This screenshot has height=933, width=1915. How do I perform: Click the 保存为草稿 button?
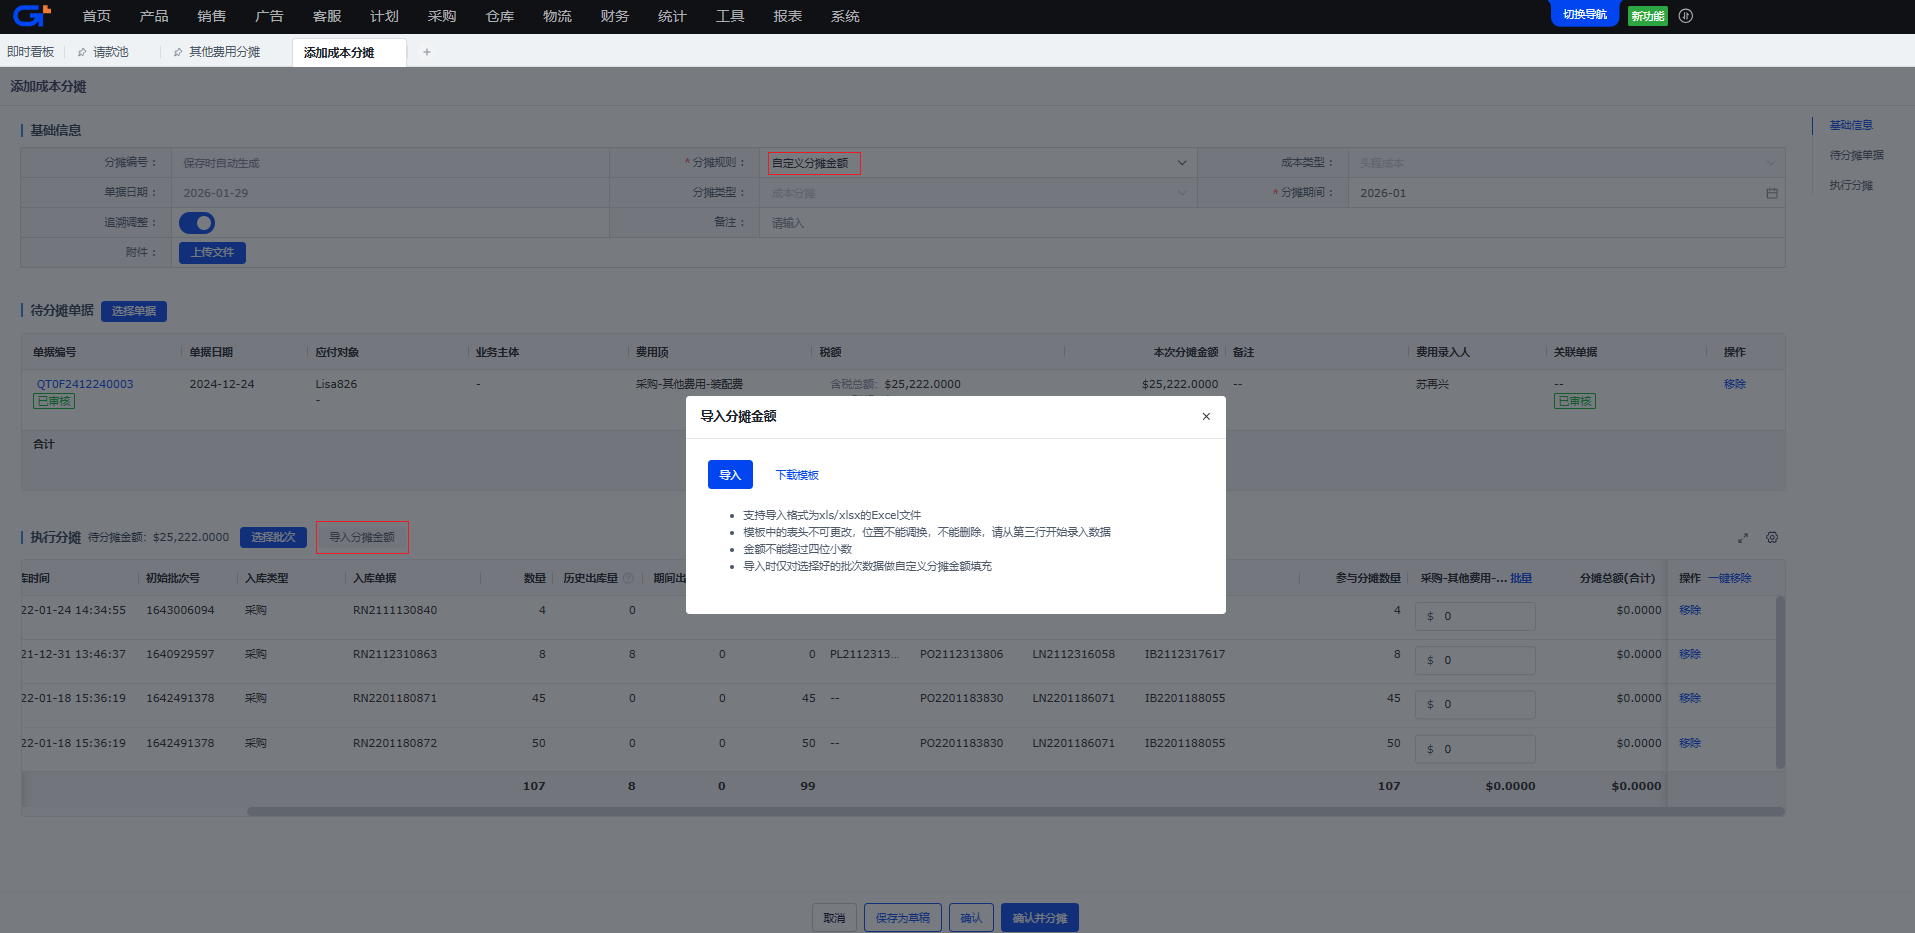(903, 918)
